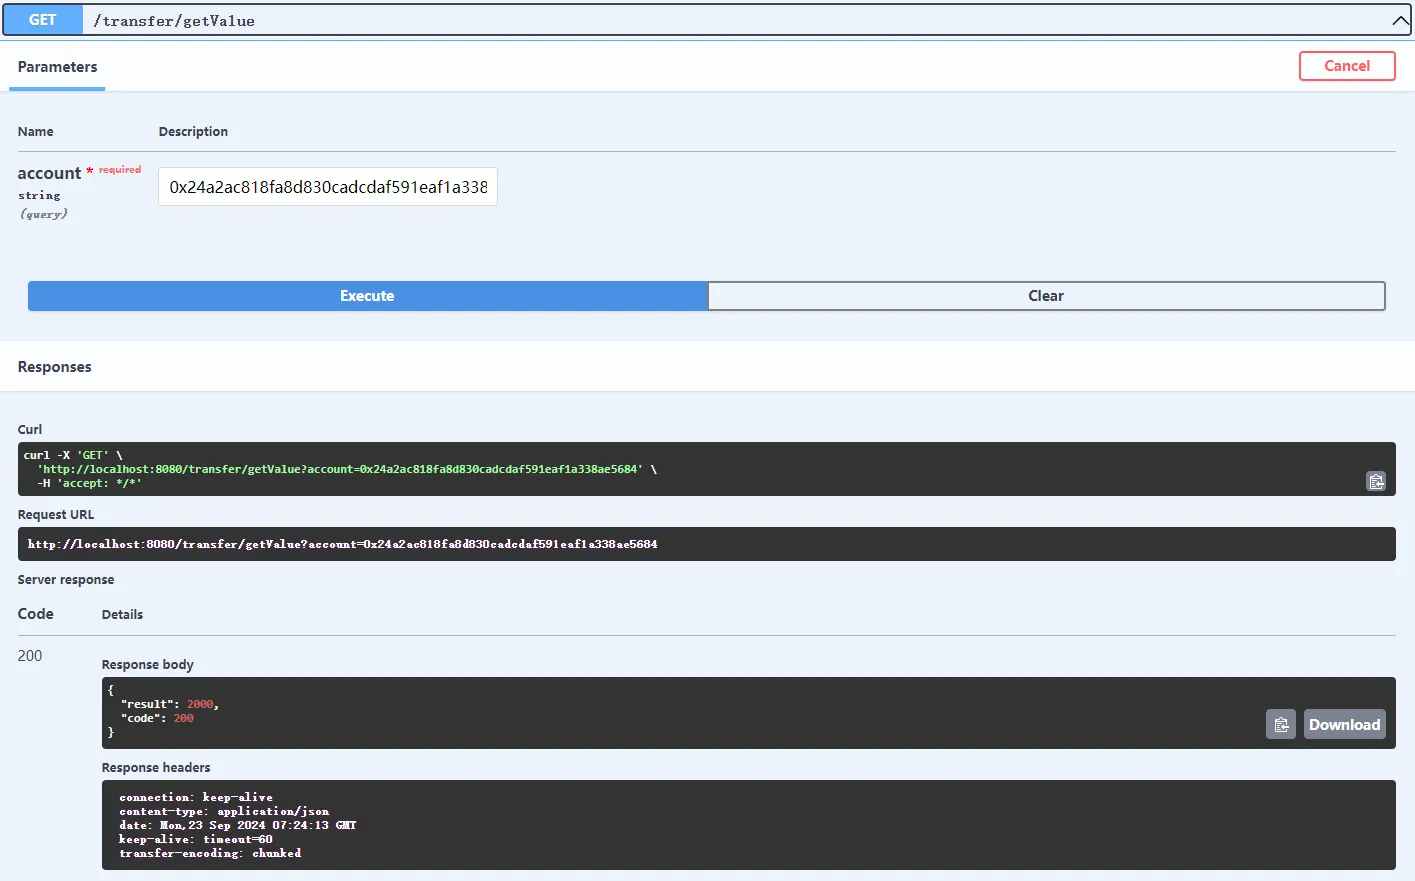Collapse the /transfer/getValue operation with chevron
Screen dimensions: 1415x881
[x=1400, y=20]
